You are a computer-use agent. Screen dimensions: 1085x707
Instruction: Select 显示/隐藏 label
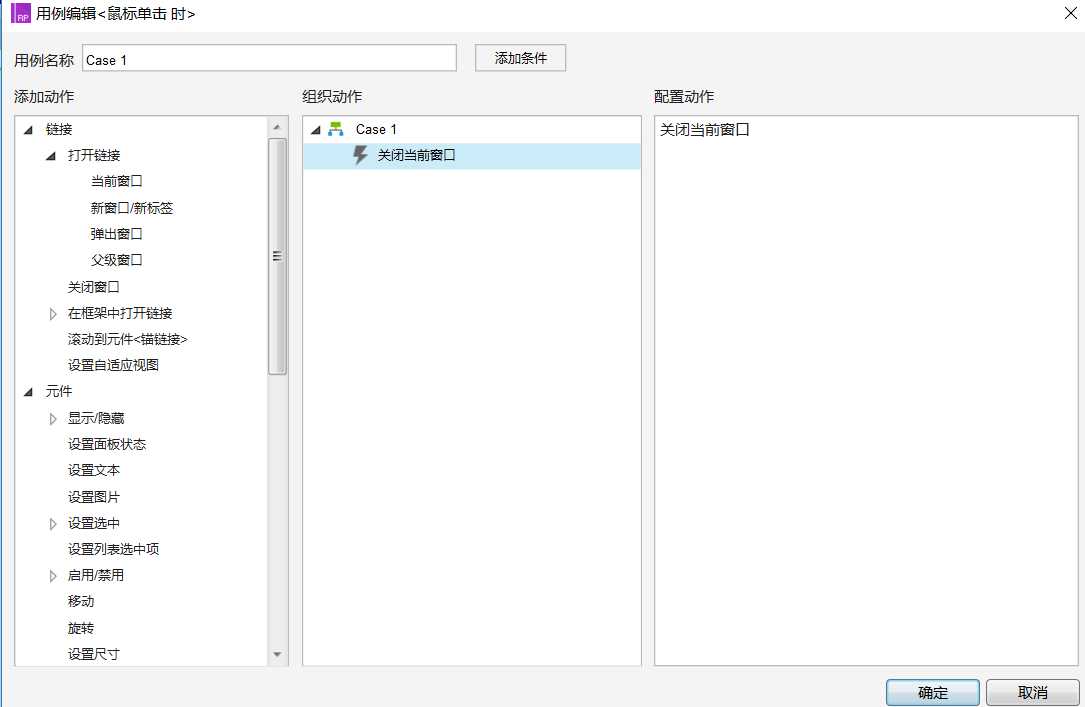click(95, 418)
